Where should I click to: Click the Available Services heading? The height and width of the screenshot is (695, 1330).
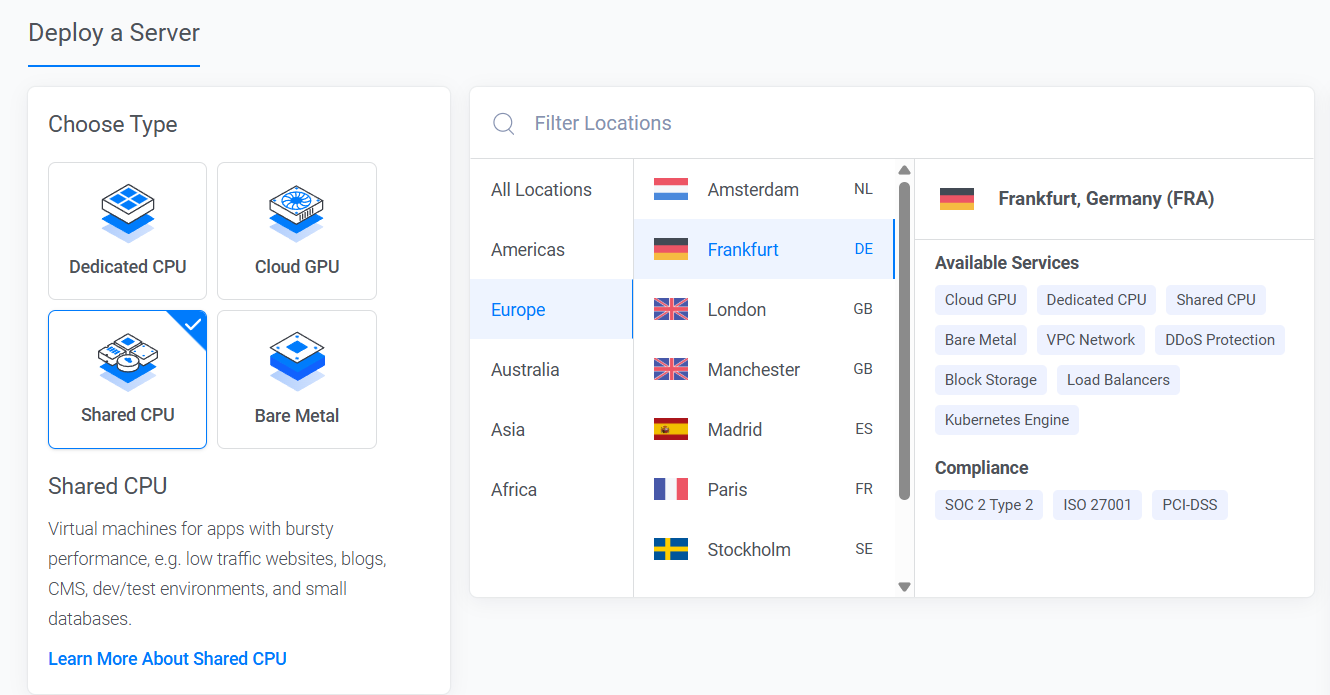pos(1007,263)
